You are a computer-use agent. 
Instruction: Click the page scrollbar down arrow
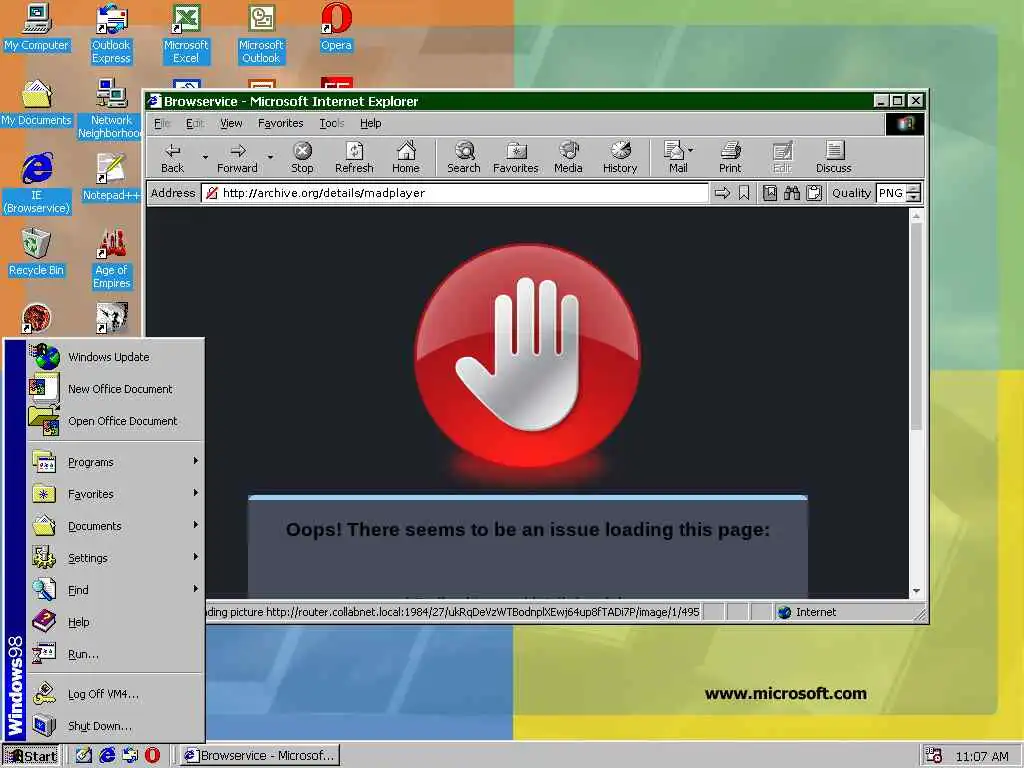tap(916, 590)
